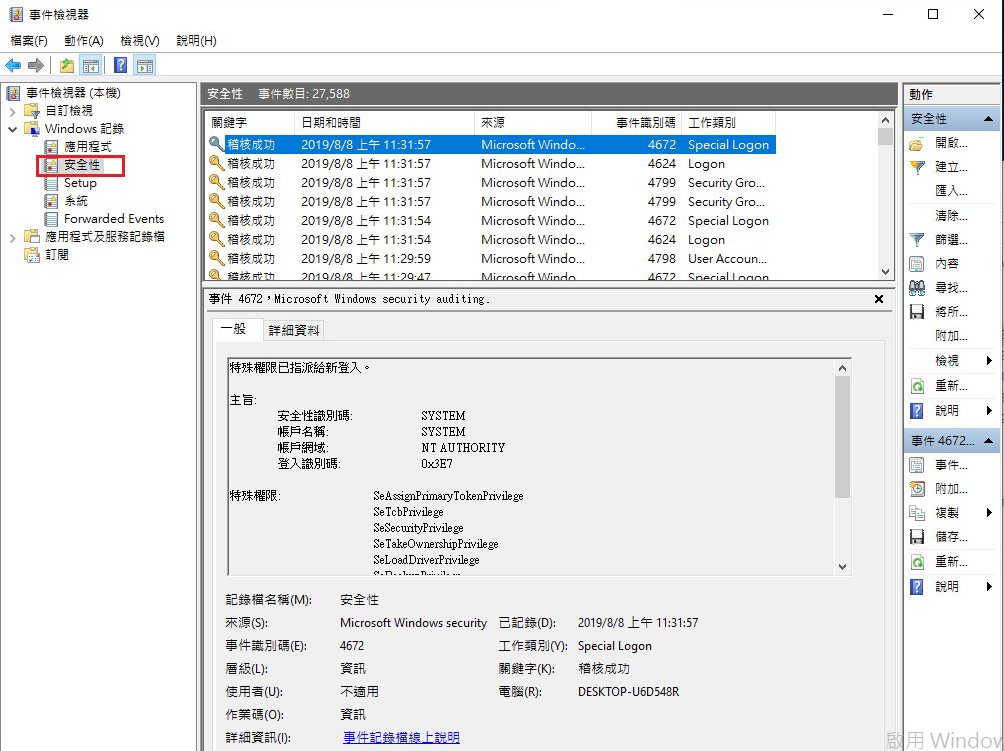
Task: Toggle the console tree pane toolbar icon
Action: coord(91,65)
